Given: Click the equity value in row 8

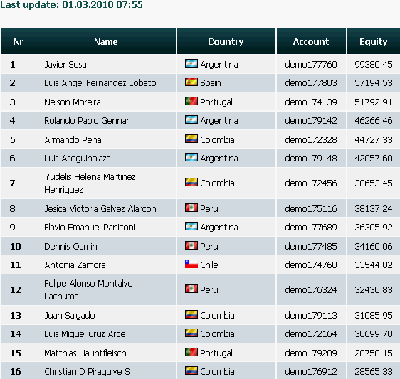Looking at the screenshot, I should coord(373,209).
